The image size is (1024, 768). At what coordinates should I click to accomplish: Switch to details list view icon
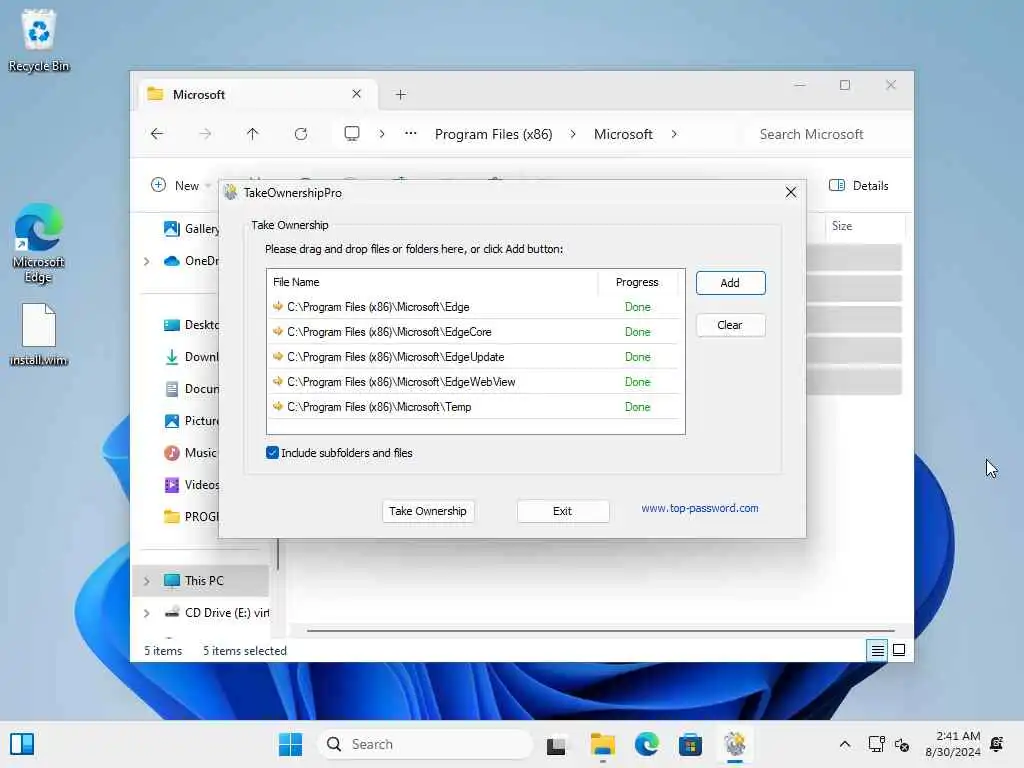coord(877,650)
